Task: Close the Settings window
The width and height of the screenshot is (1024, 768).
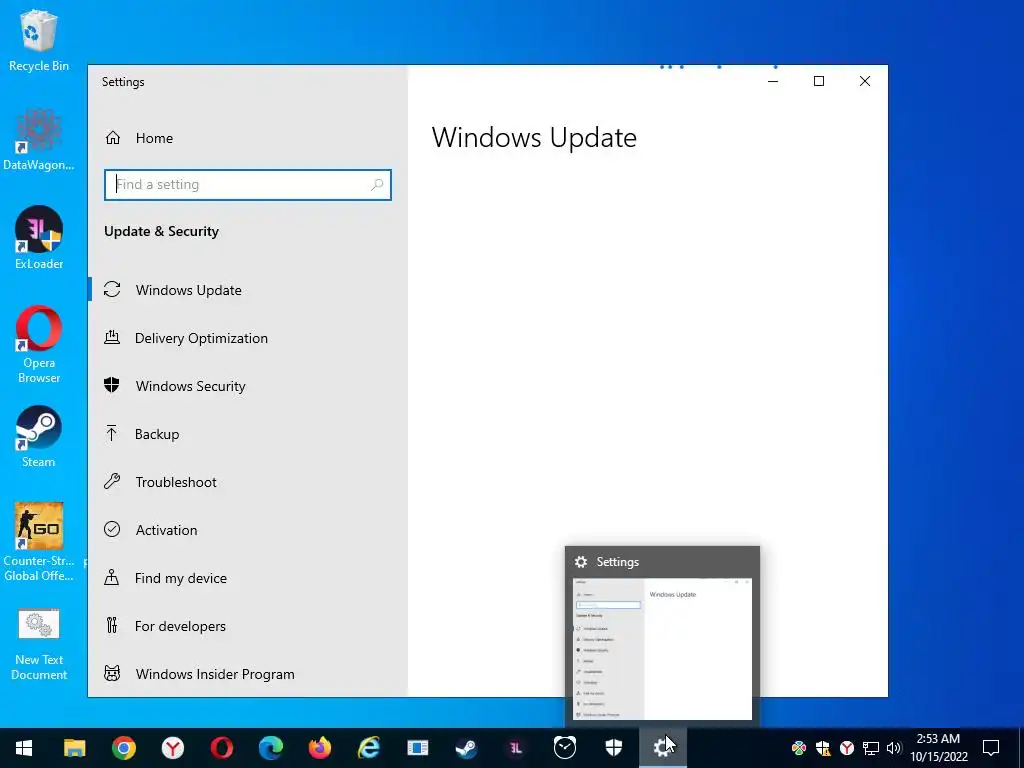Action: tap(865, 81)
